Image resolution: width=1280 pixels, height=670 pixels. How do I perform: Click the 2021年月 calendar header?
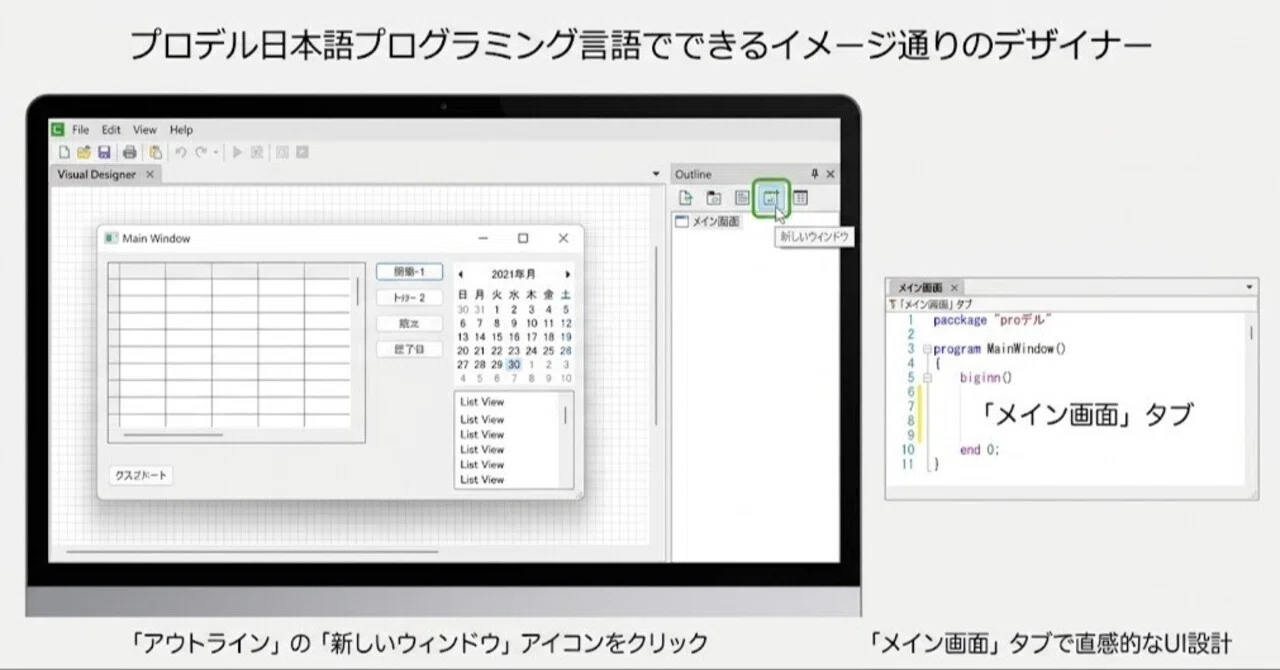click(x=513, y=274)
